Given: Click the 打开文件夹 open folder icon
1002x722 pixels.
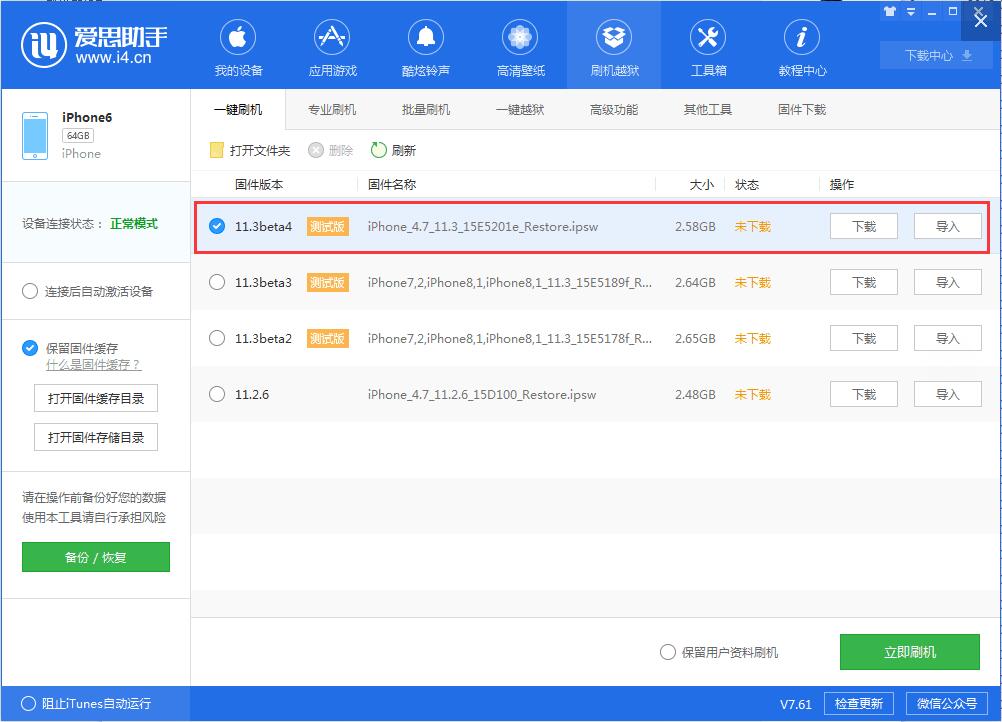Looking at the screenshot, I should (x=216, y=150).
